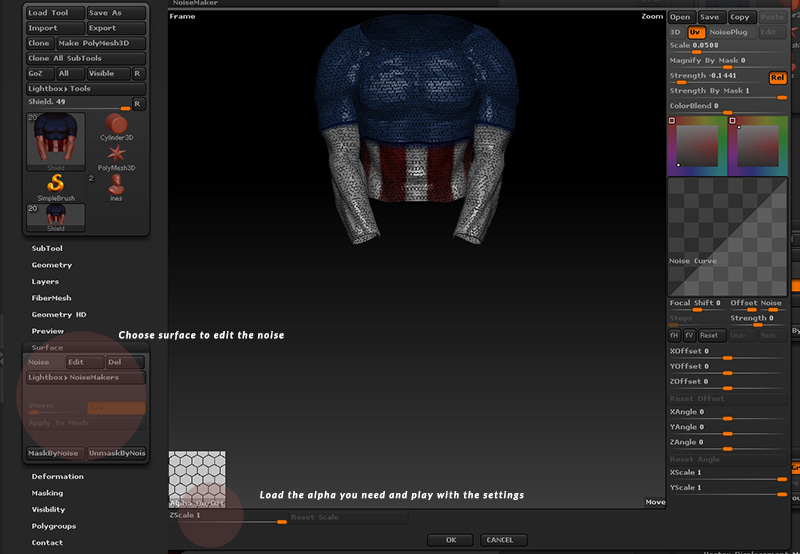
Task: Open the hexagon alpha preview thumbnail
Action: point(197,479)
